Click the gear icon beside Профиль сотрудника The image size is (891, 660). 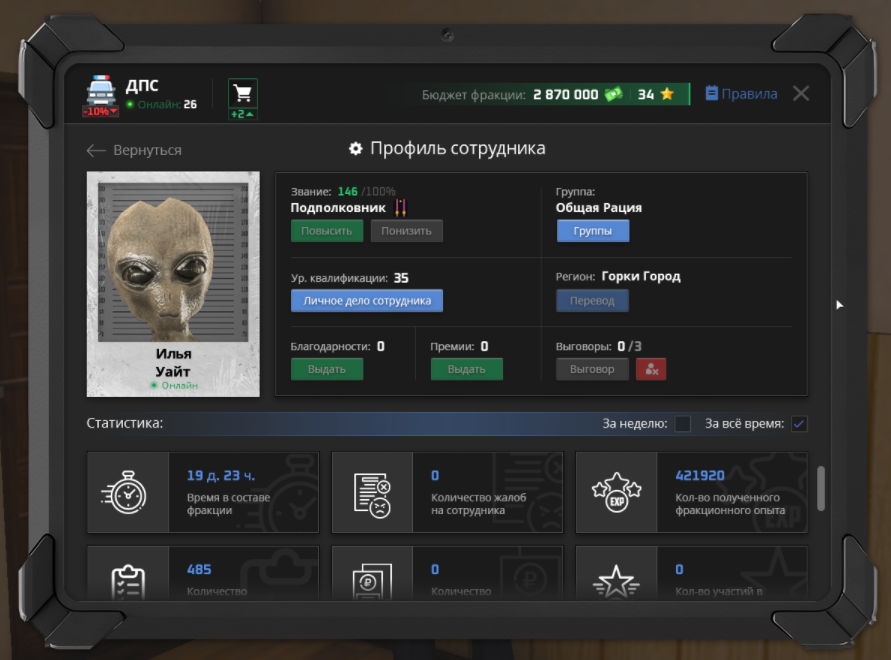(355, 149)
